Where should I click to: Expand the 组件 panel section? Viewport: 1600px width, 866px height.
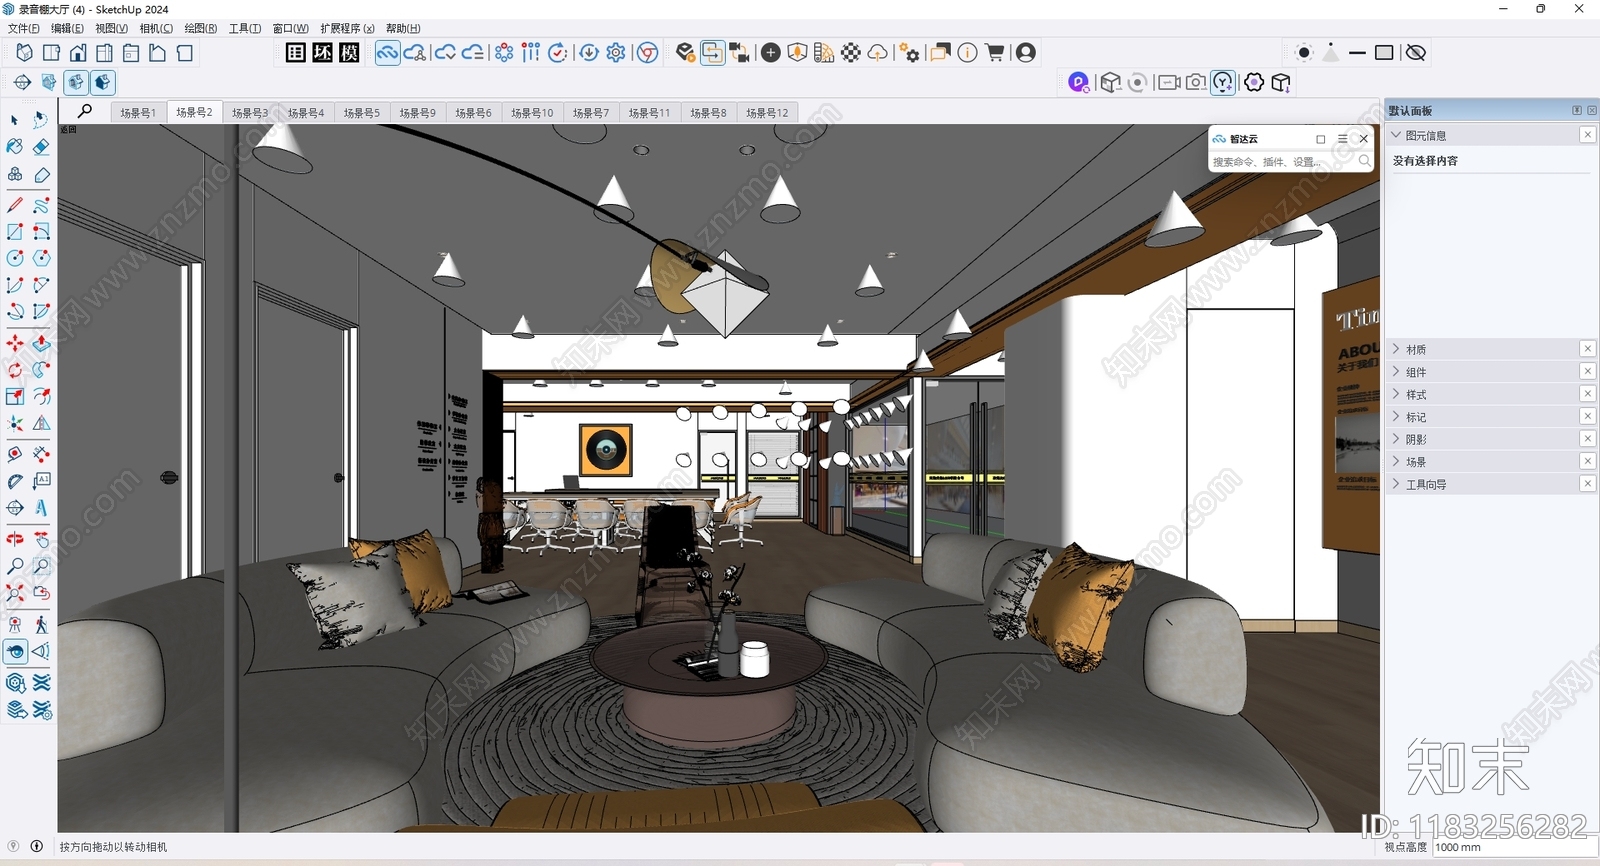(1397, 372)
